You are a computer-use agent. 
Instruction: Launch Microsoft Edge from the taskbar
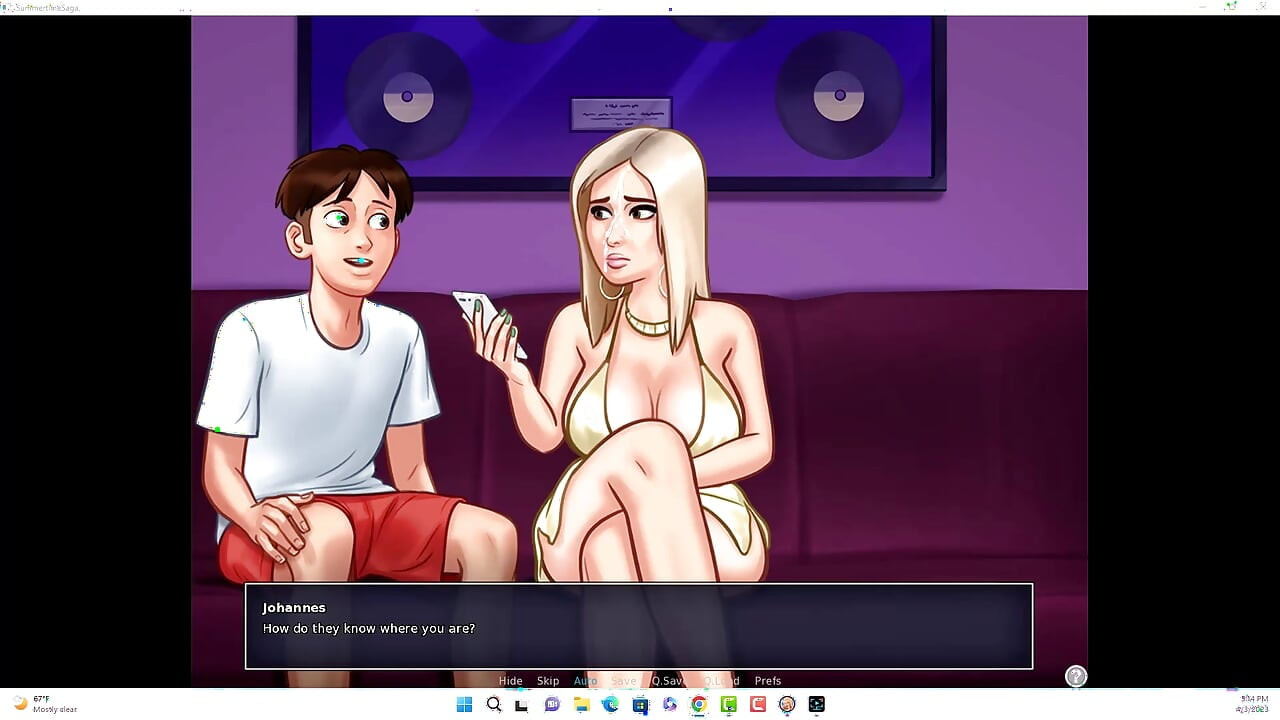[610, 705]
